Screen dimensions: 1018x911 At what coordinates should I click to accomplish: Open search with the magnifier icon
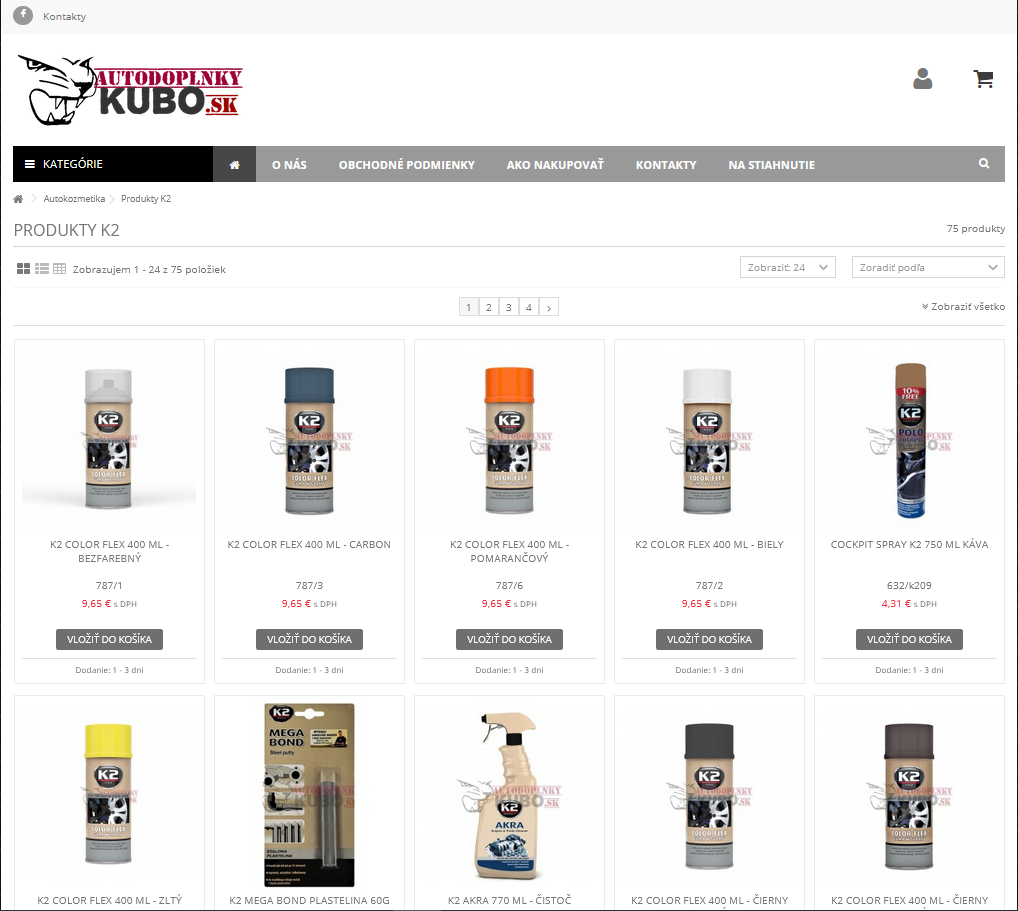coord(984,164)
